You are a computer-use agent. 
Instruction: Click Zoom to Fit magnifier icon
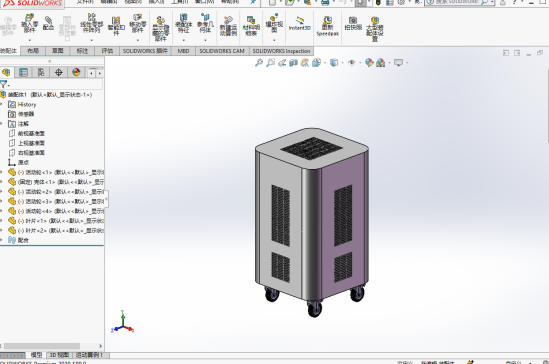coord(259,63)
